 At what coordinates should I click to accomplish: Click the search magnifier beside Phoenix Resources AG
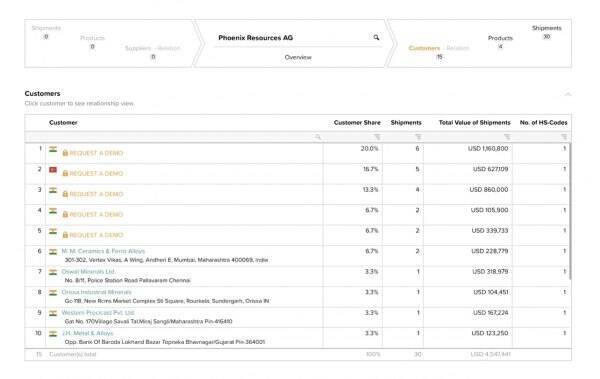(x=376, y=37)
